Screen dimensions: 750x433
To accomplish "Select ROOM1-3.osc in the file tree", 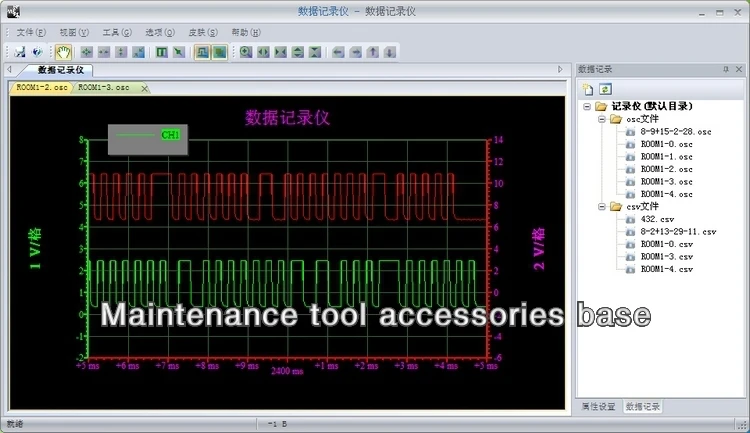I will 666,181.
